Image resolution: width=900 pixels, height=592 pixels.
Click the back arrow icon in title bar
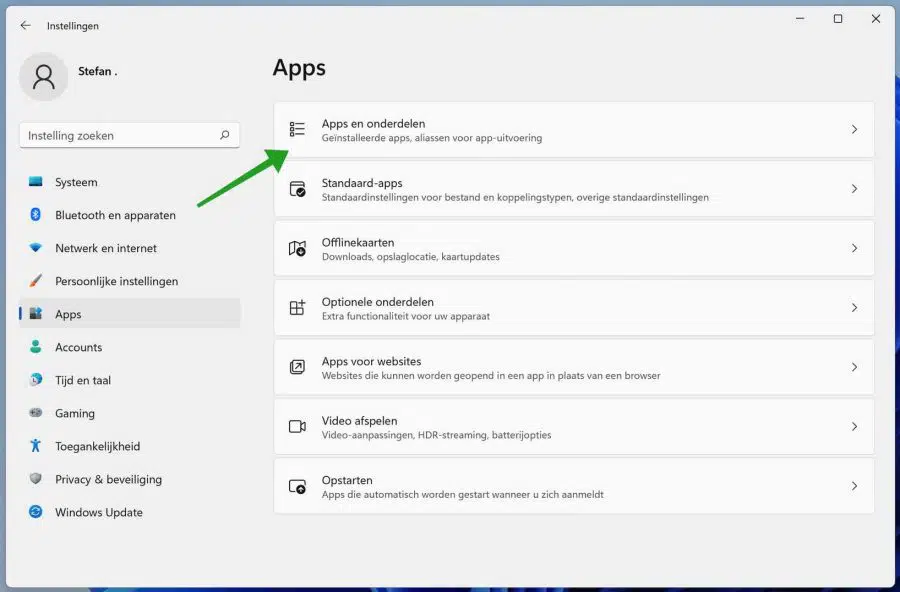(x=25, y=25)
